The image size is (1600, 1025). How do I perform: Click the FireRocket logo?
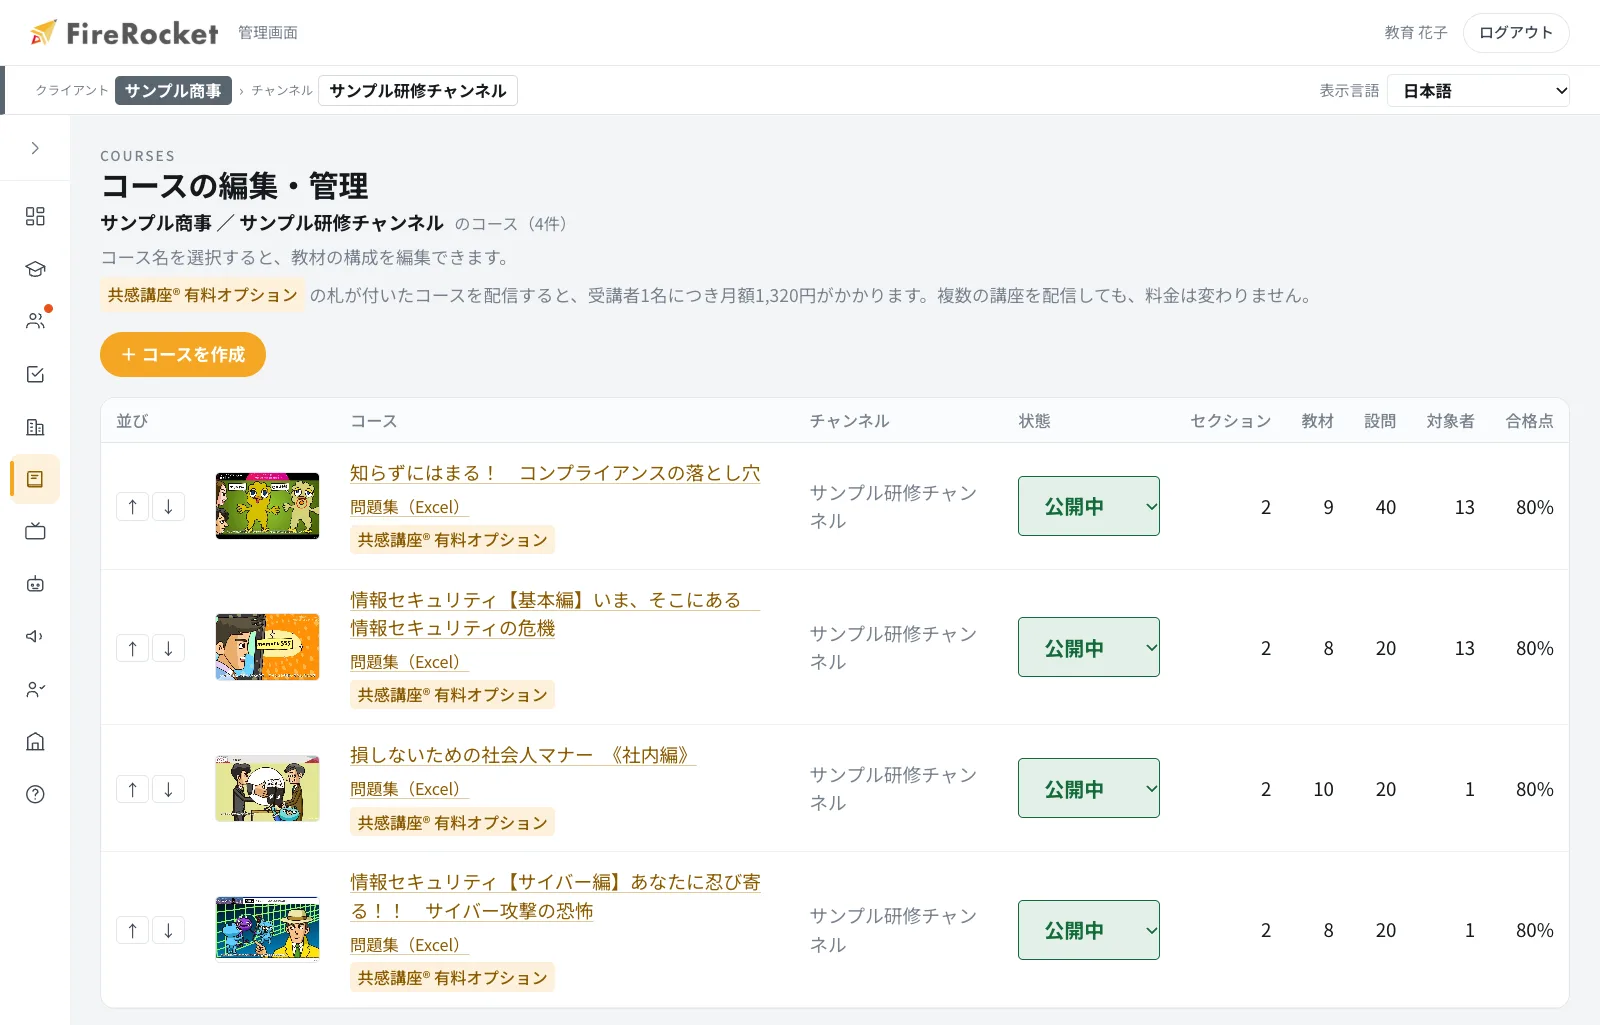[124, 33]
